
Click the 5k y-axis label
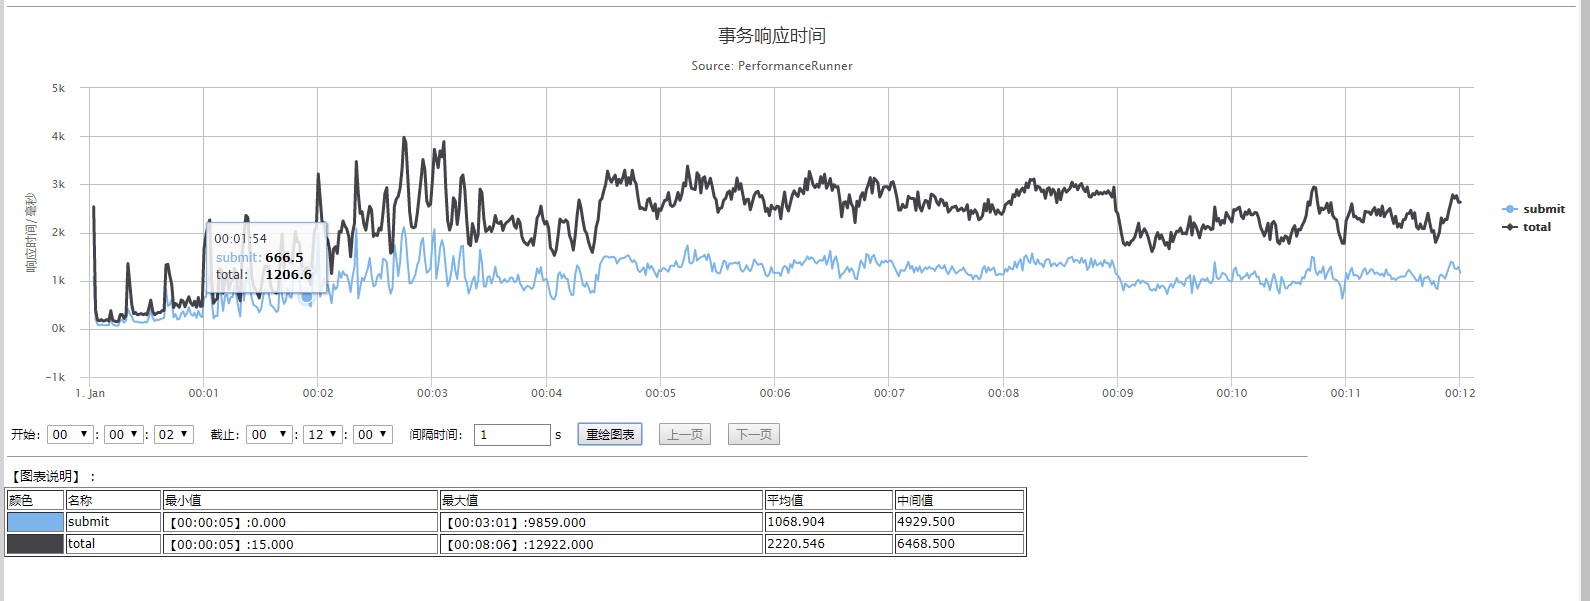(x=58, y=88)
